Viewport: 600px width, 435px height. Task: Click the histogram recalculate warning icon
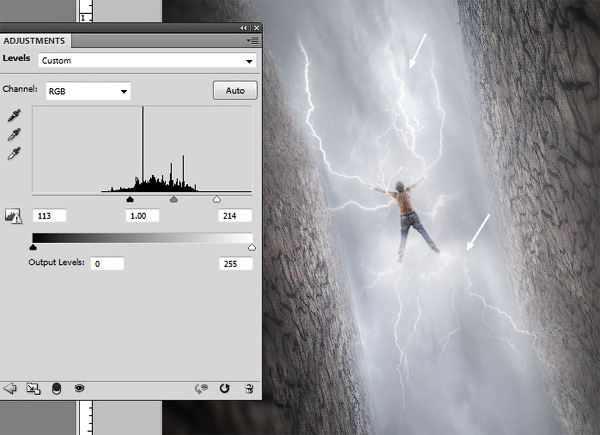15,215
